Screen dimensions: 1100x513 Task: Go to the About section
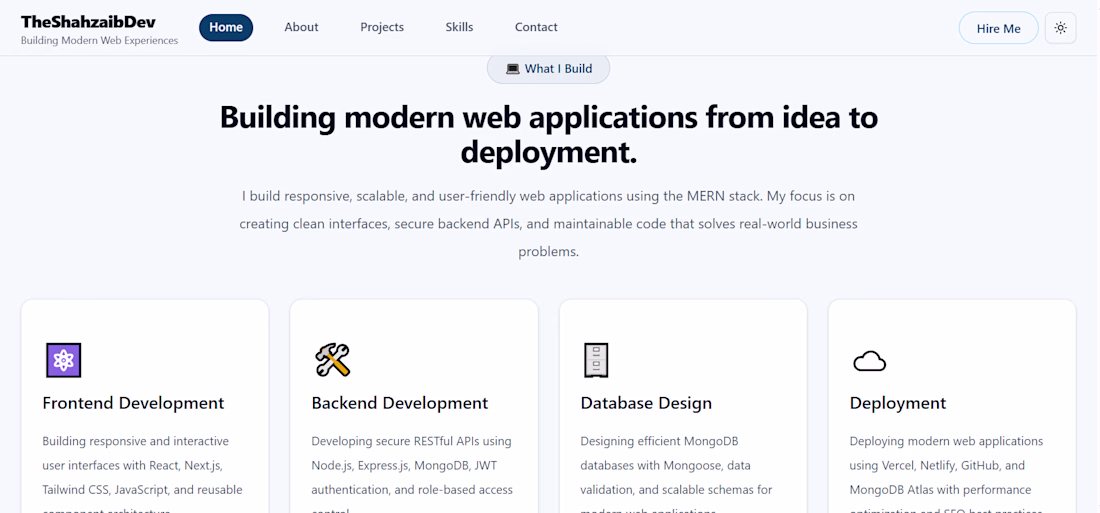(x=301, y=27)
